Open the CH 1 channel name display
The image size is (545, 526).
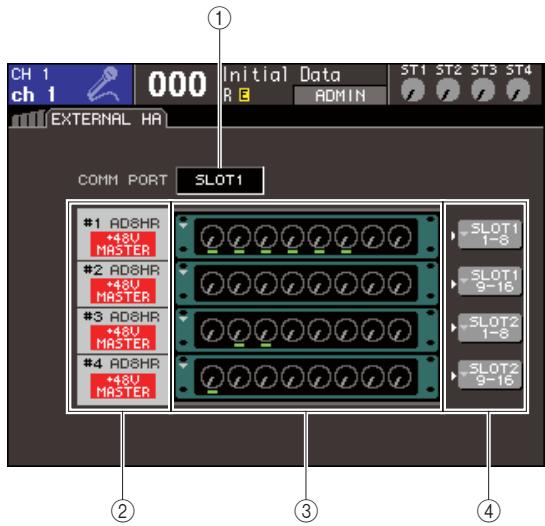[70, 84]
